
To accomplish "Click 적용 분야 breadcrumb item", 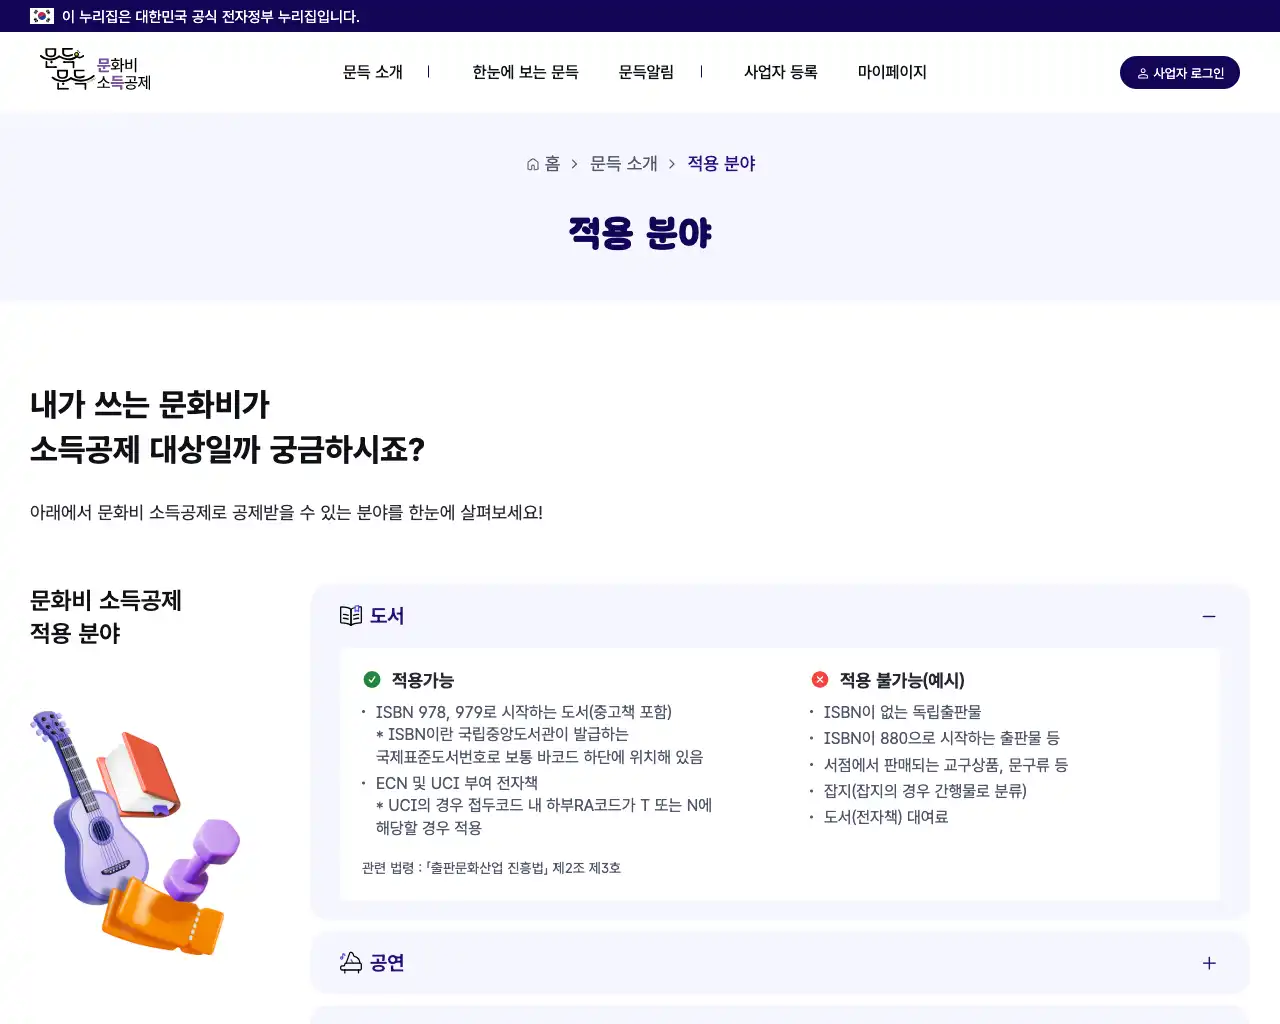I will 721,163.
